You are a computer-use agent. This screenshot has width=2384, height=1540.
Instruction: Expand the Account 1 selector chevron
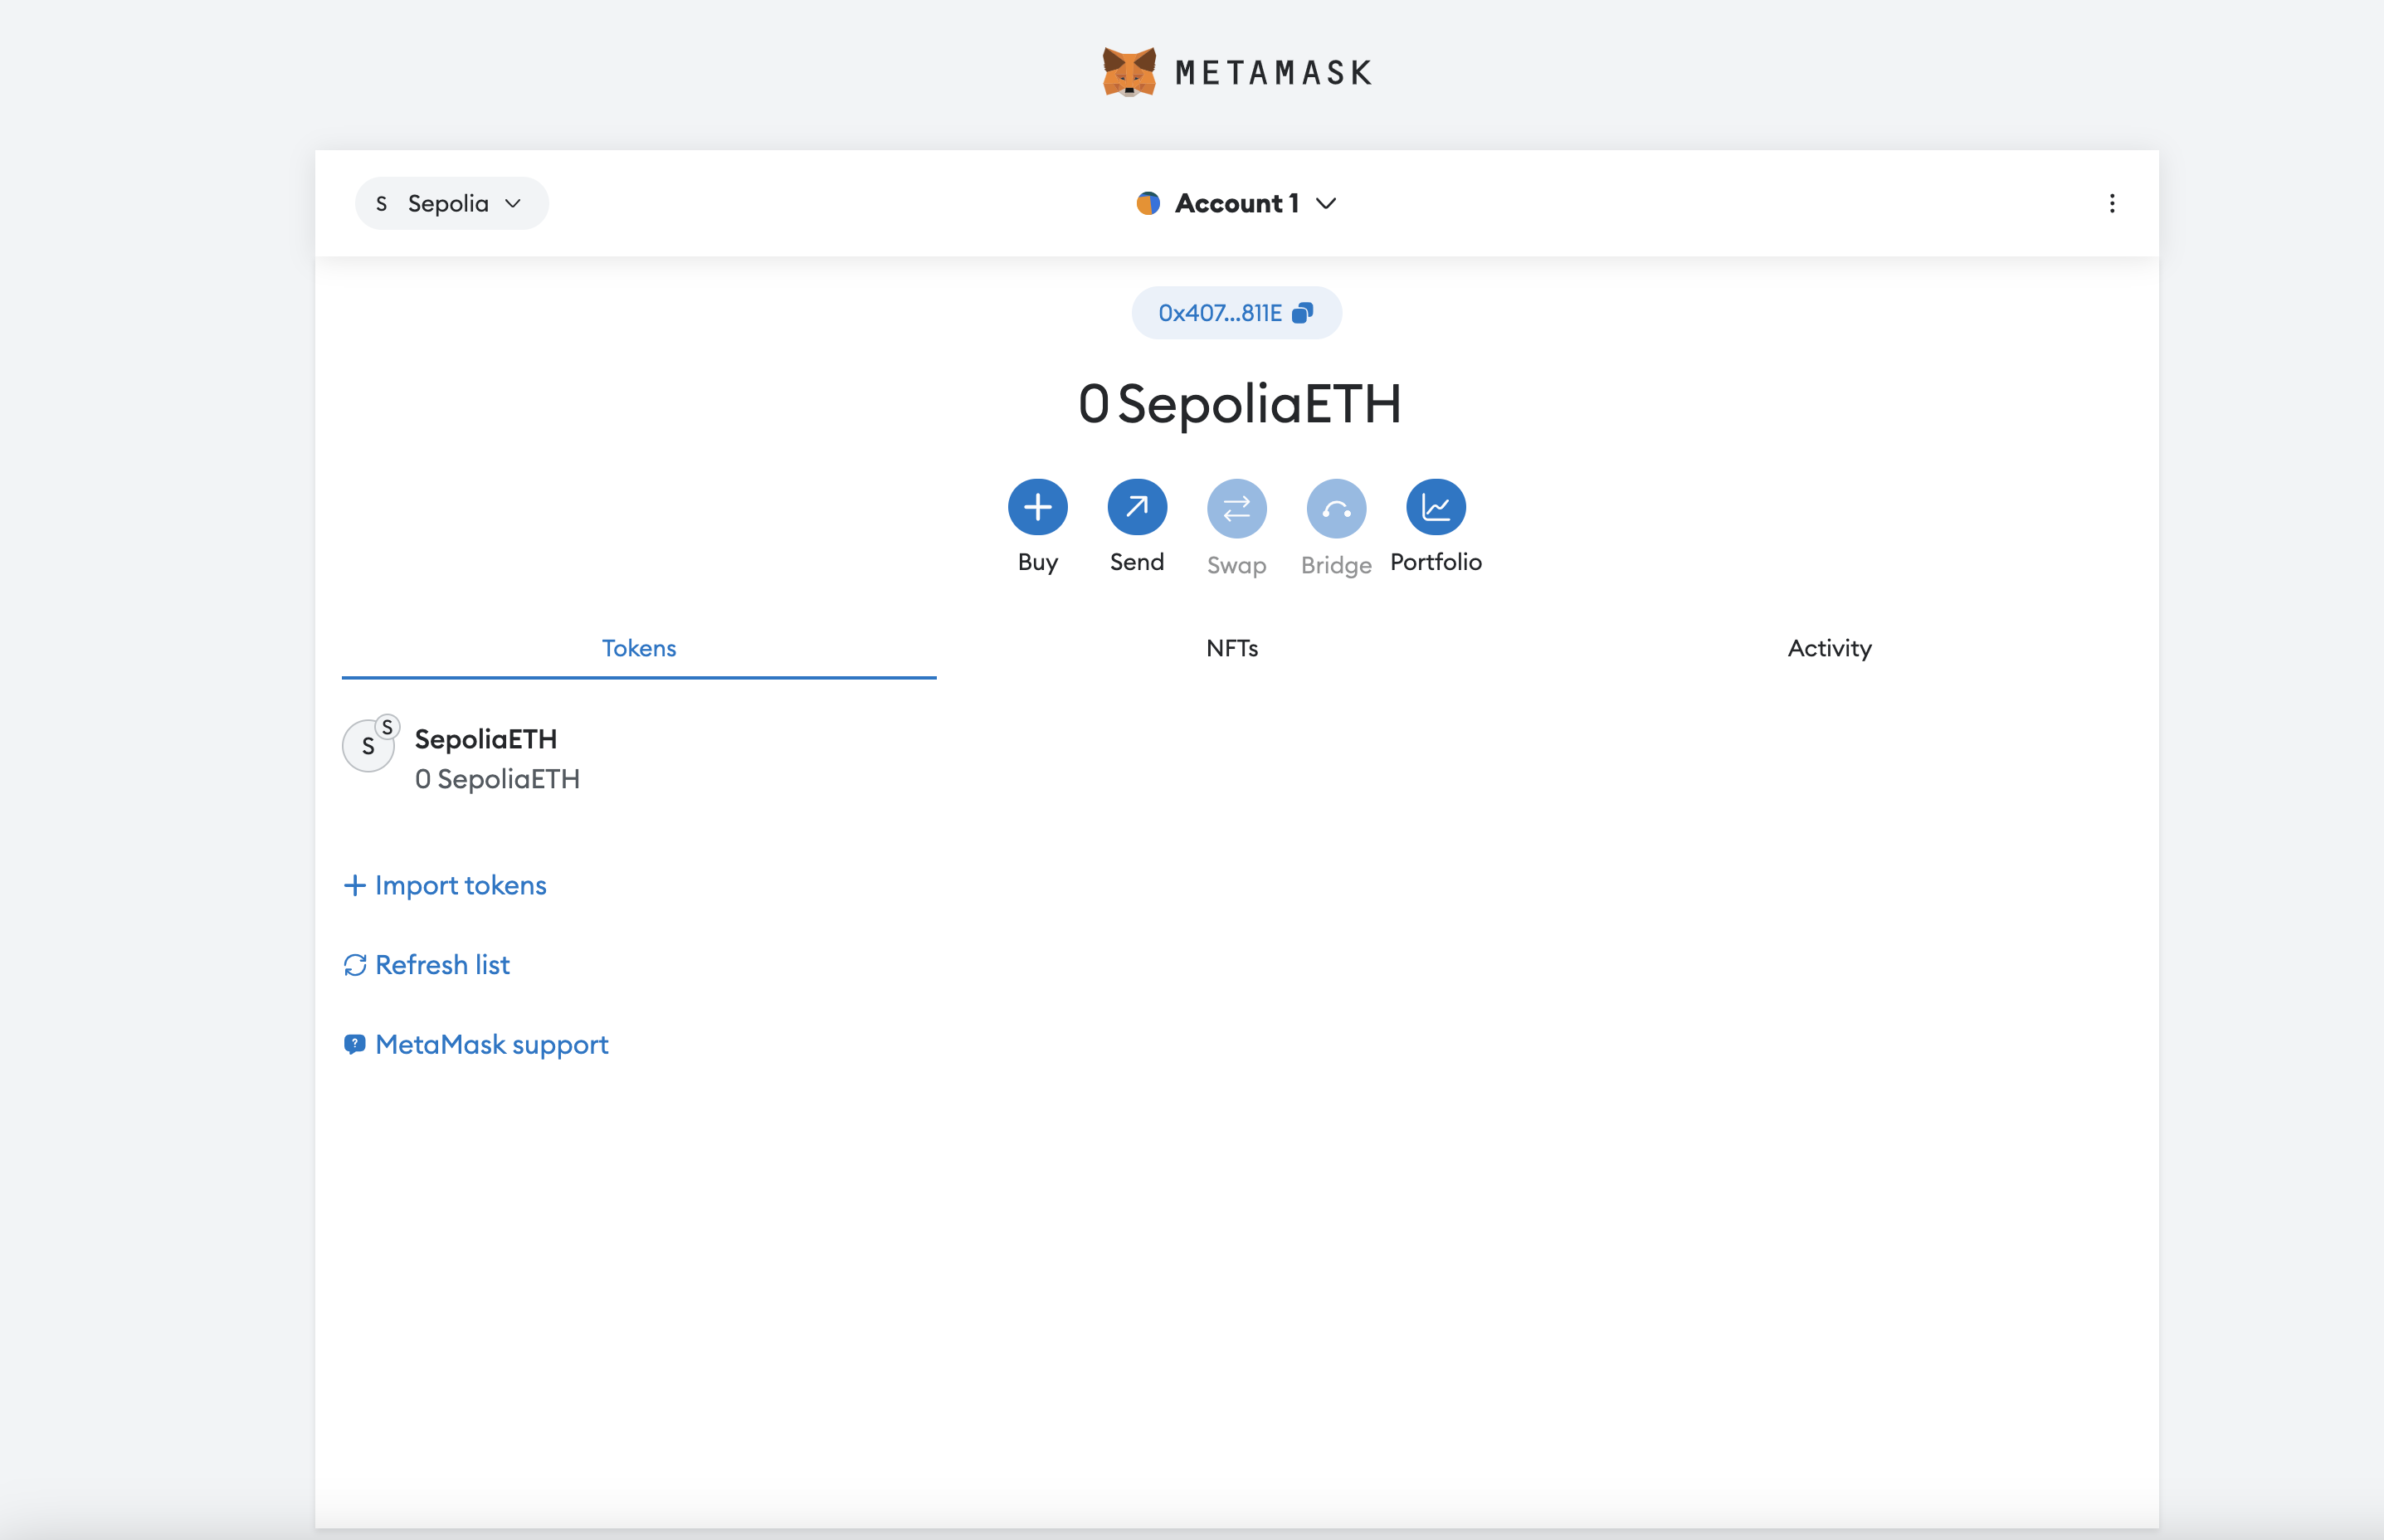point(1326,204)
